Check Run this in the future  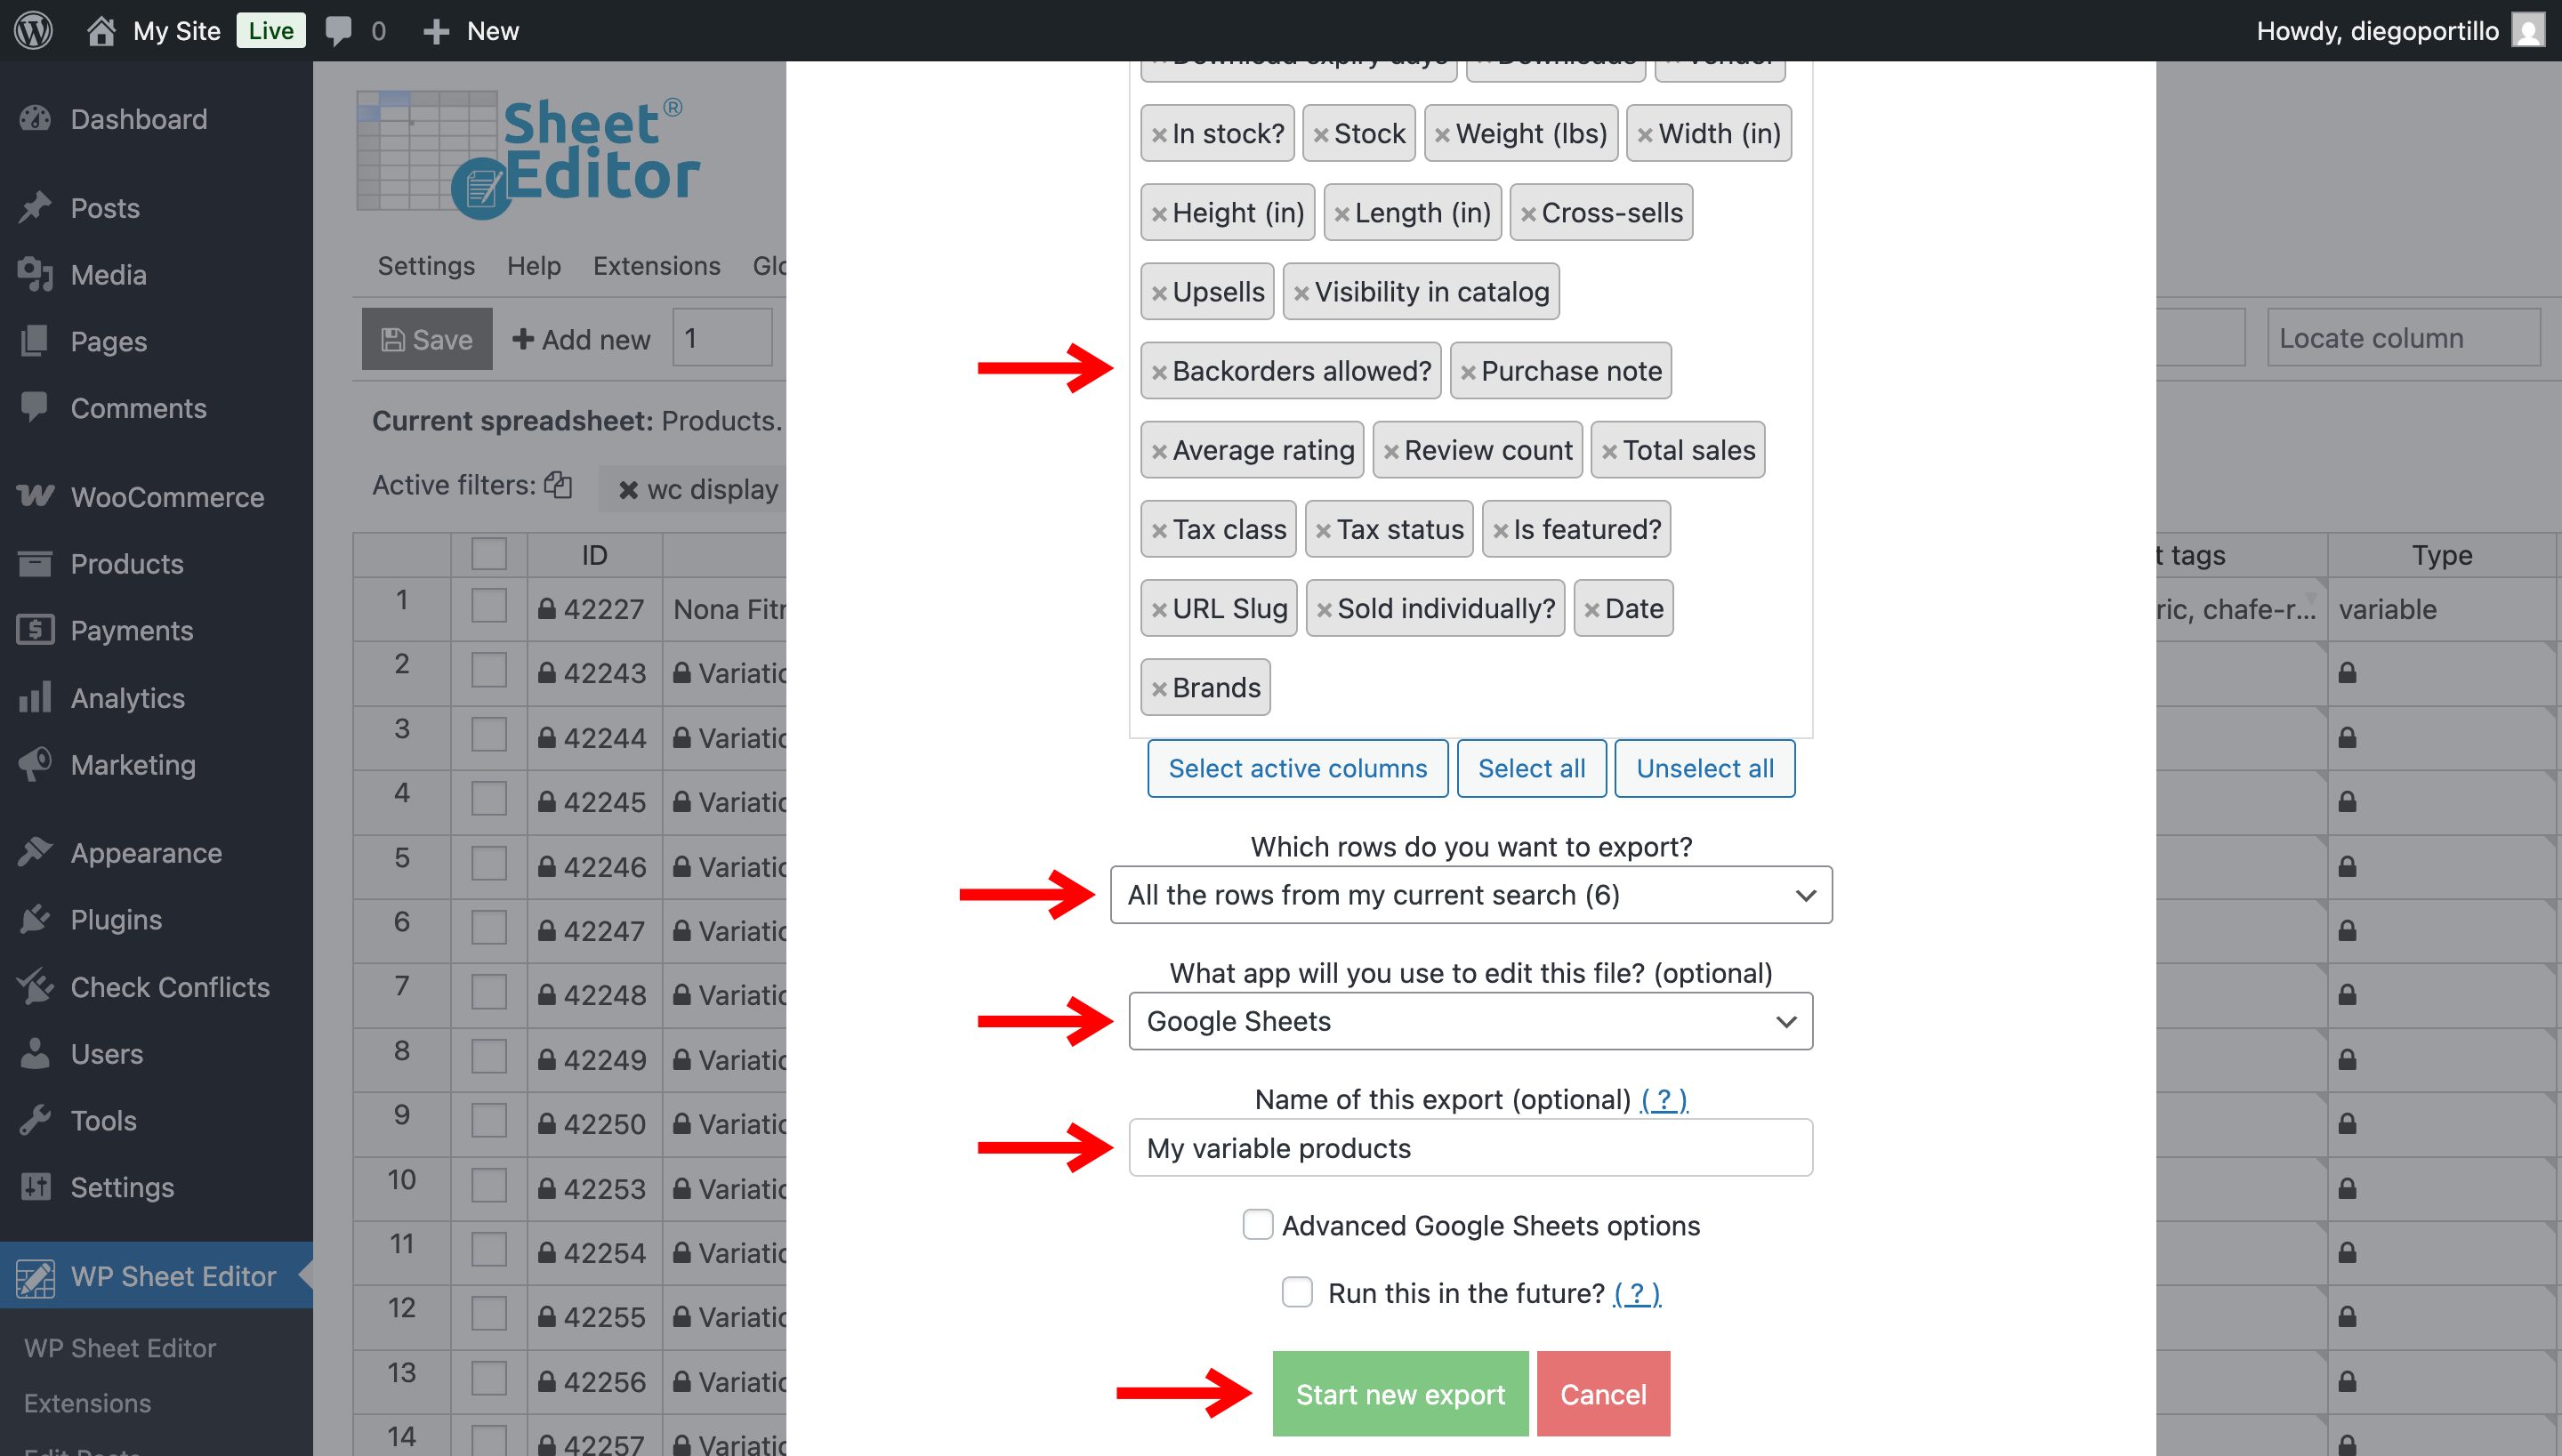pyautogui.click(x=1297, y=1291)
